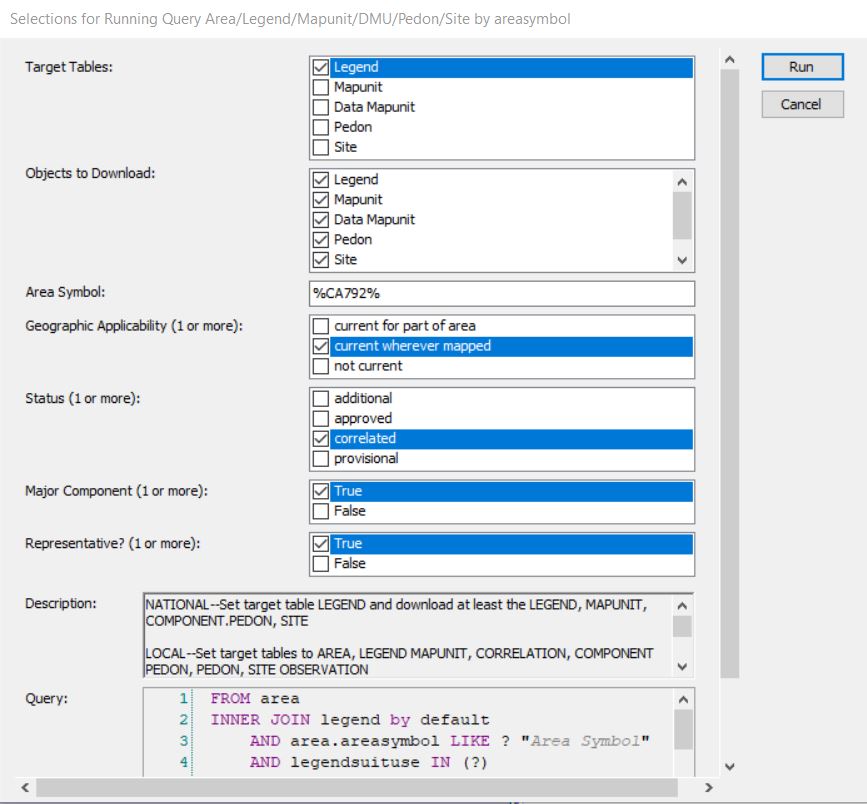
Task: Click the 'Target Tables:' label
Action: pyautogui.click(x=69, y=67)
